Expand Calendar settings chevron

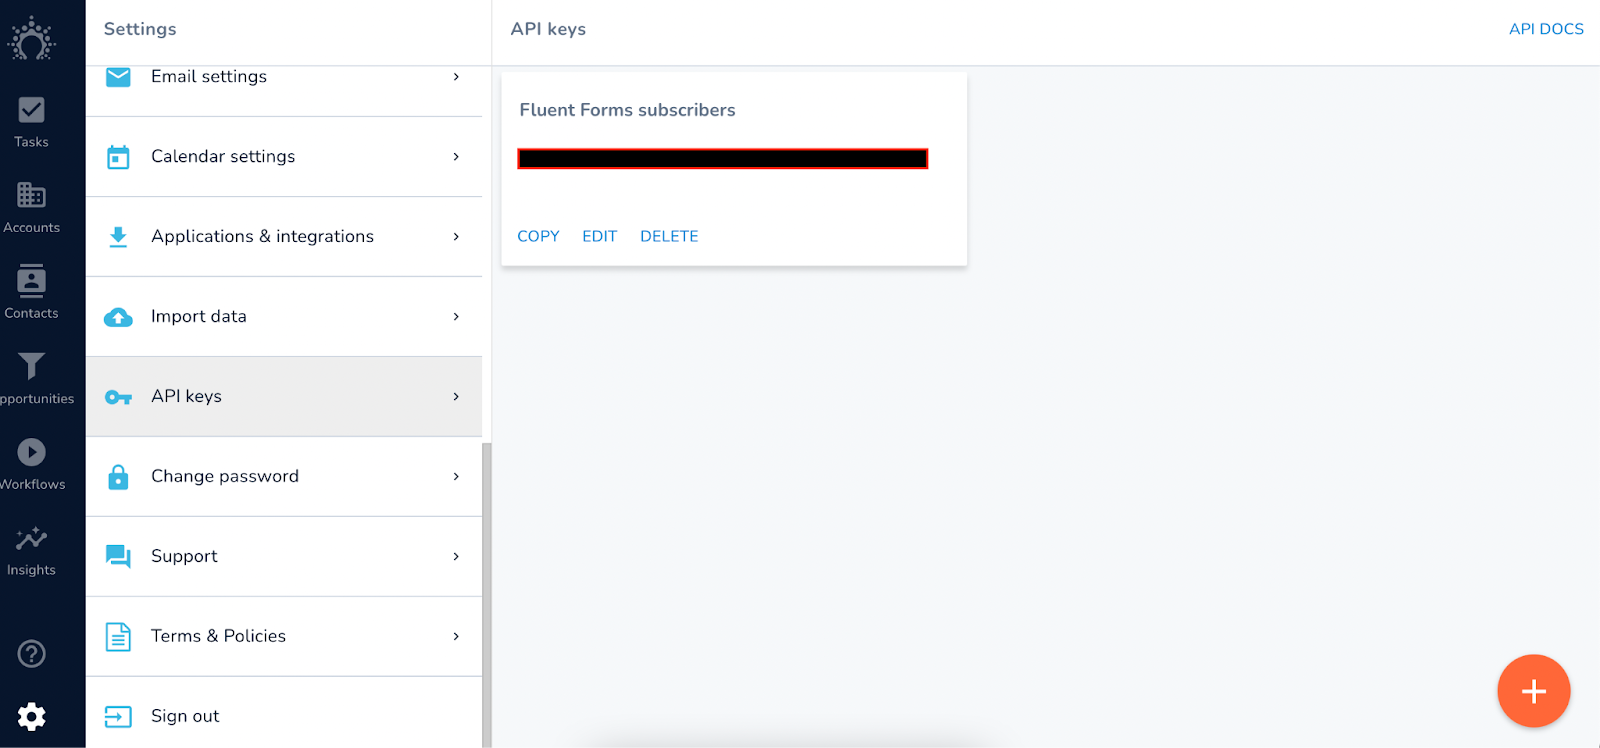(456, 156)
